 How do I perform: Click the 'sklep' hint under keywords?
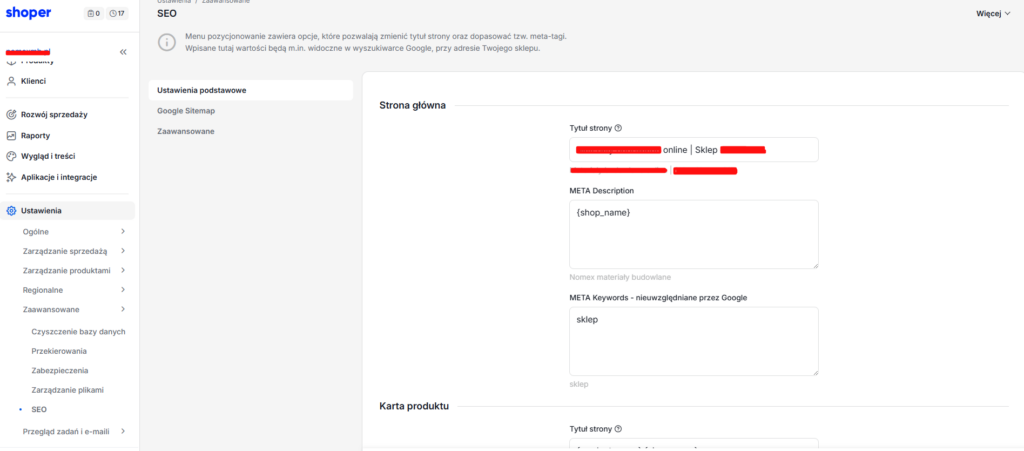579,384
